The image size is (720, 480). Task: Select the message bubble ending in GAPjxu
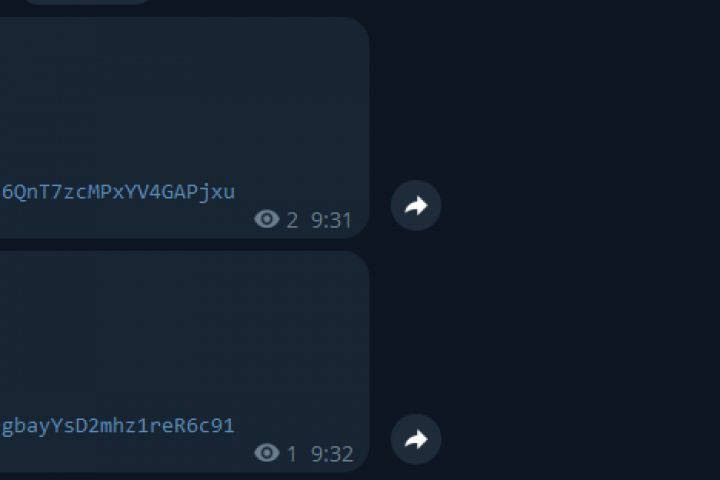pyautogui.click(x=185, y=128)
